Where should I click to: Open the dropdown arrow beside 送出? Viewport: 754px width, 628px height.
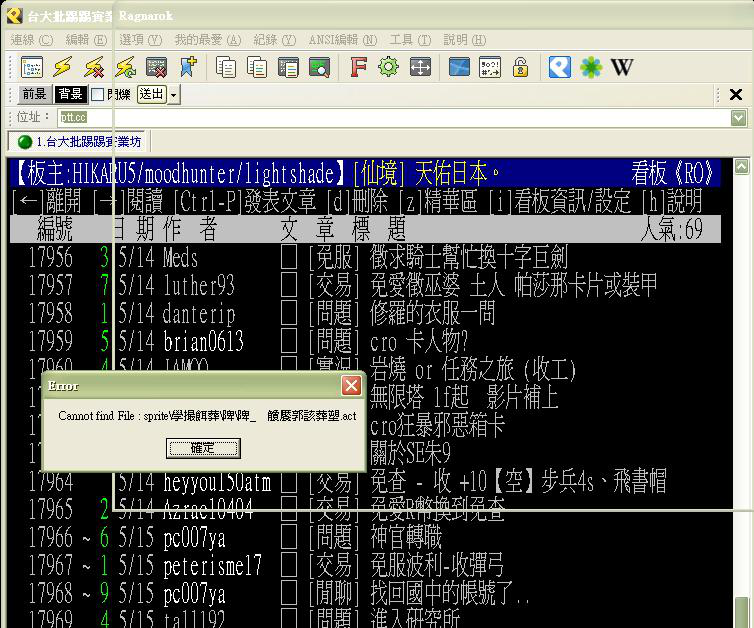(174, 95)
